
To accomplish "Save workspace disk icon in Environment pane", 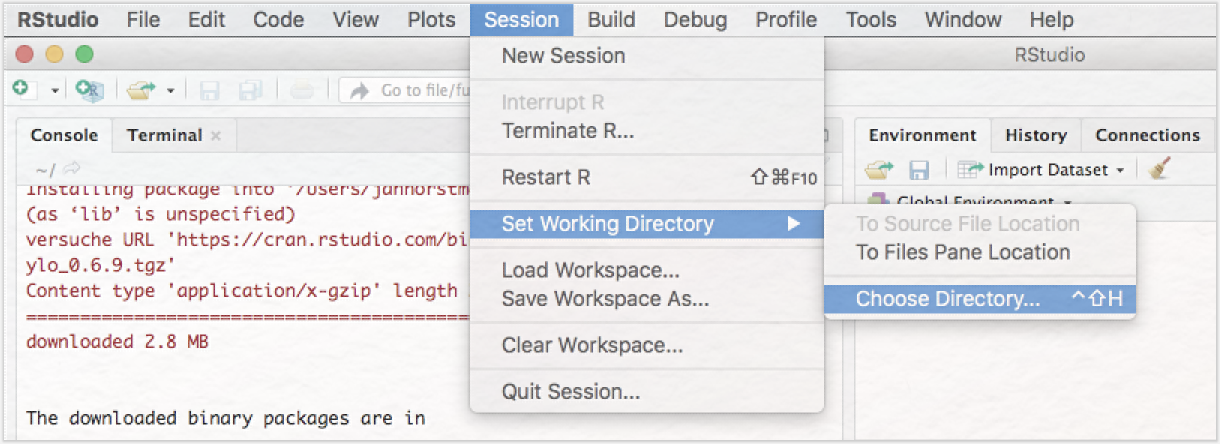I will 919,170.
